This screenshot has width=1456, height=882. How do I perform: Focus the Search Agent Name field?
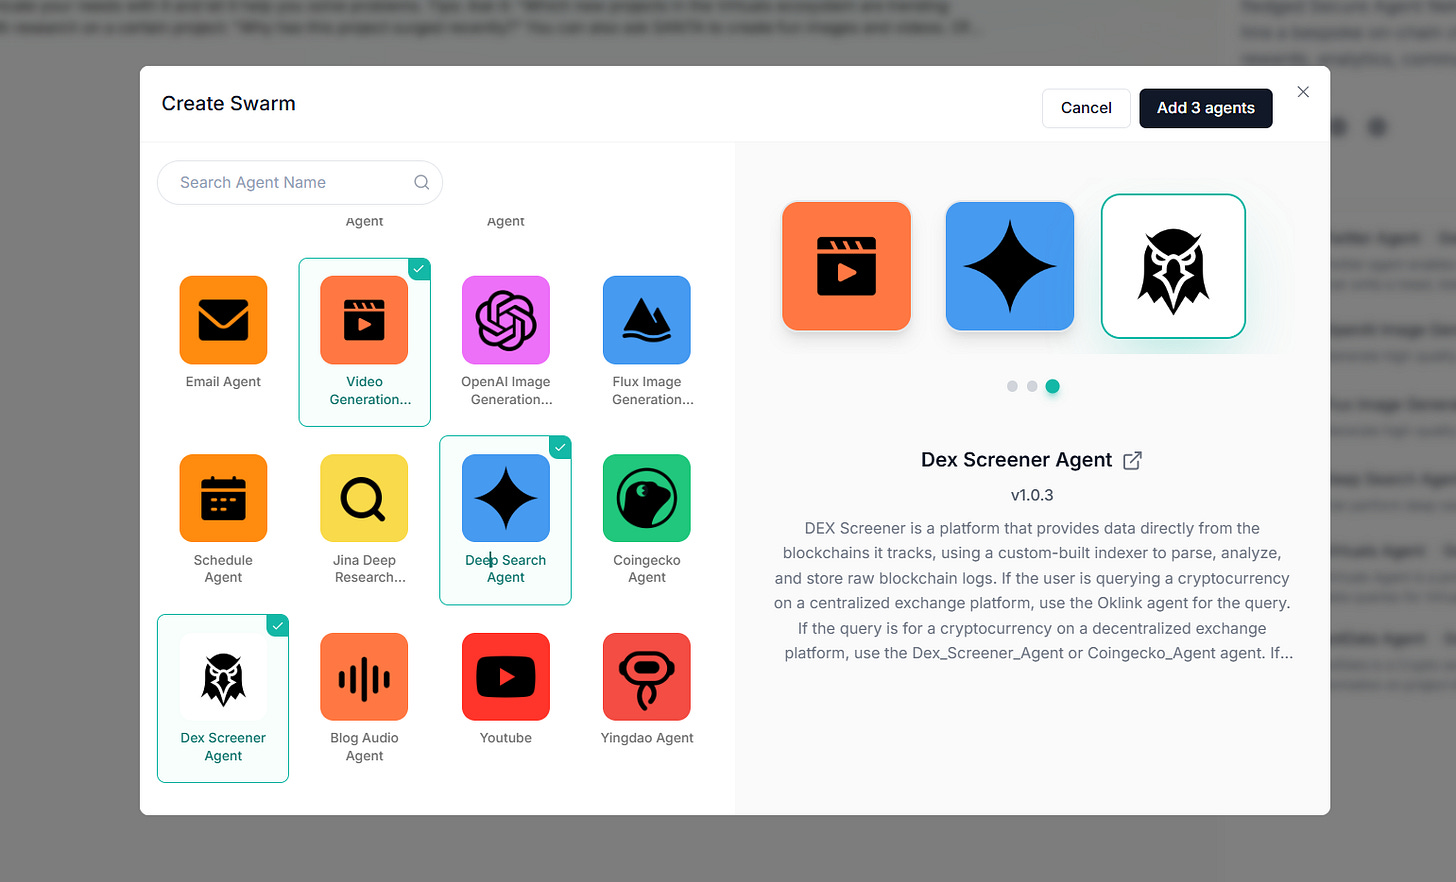point(300,182)
